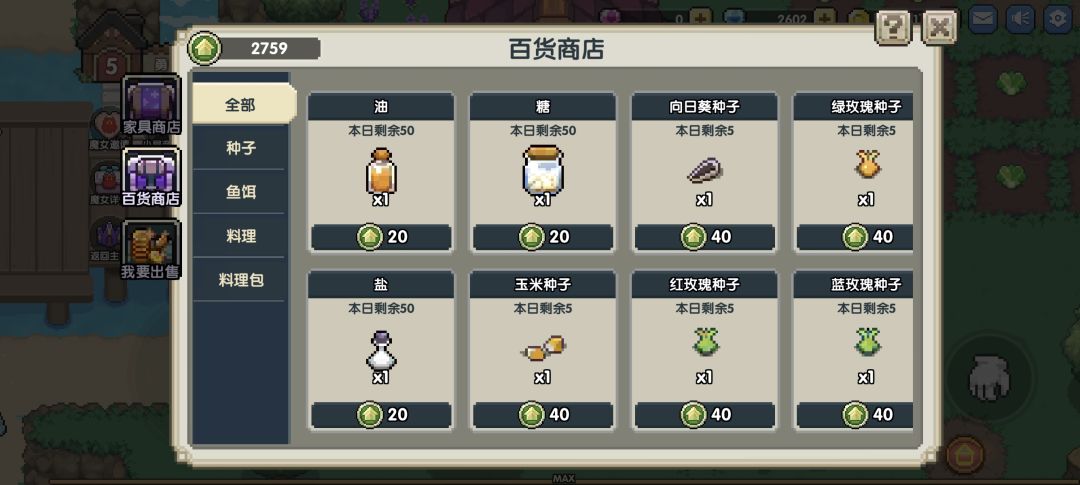Image resolution: width=1080 pixels, height=485 pixels.
Task: Close the 百货商店 shop window
Action: point(939,28)
